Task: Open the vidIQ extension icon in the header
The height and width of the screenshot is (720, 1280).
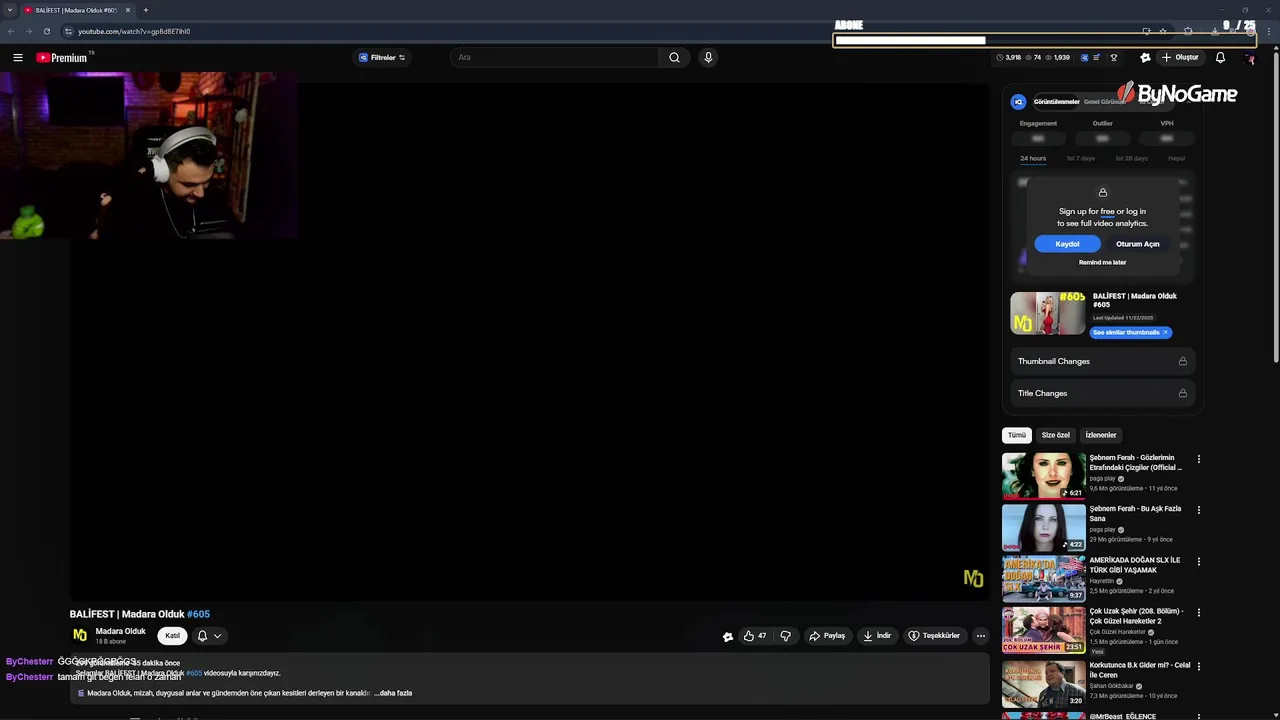Action: pos(1145,58)
